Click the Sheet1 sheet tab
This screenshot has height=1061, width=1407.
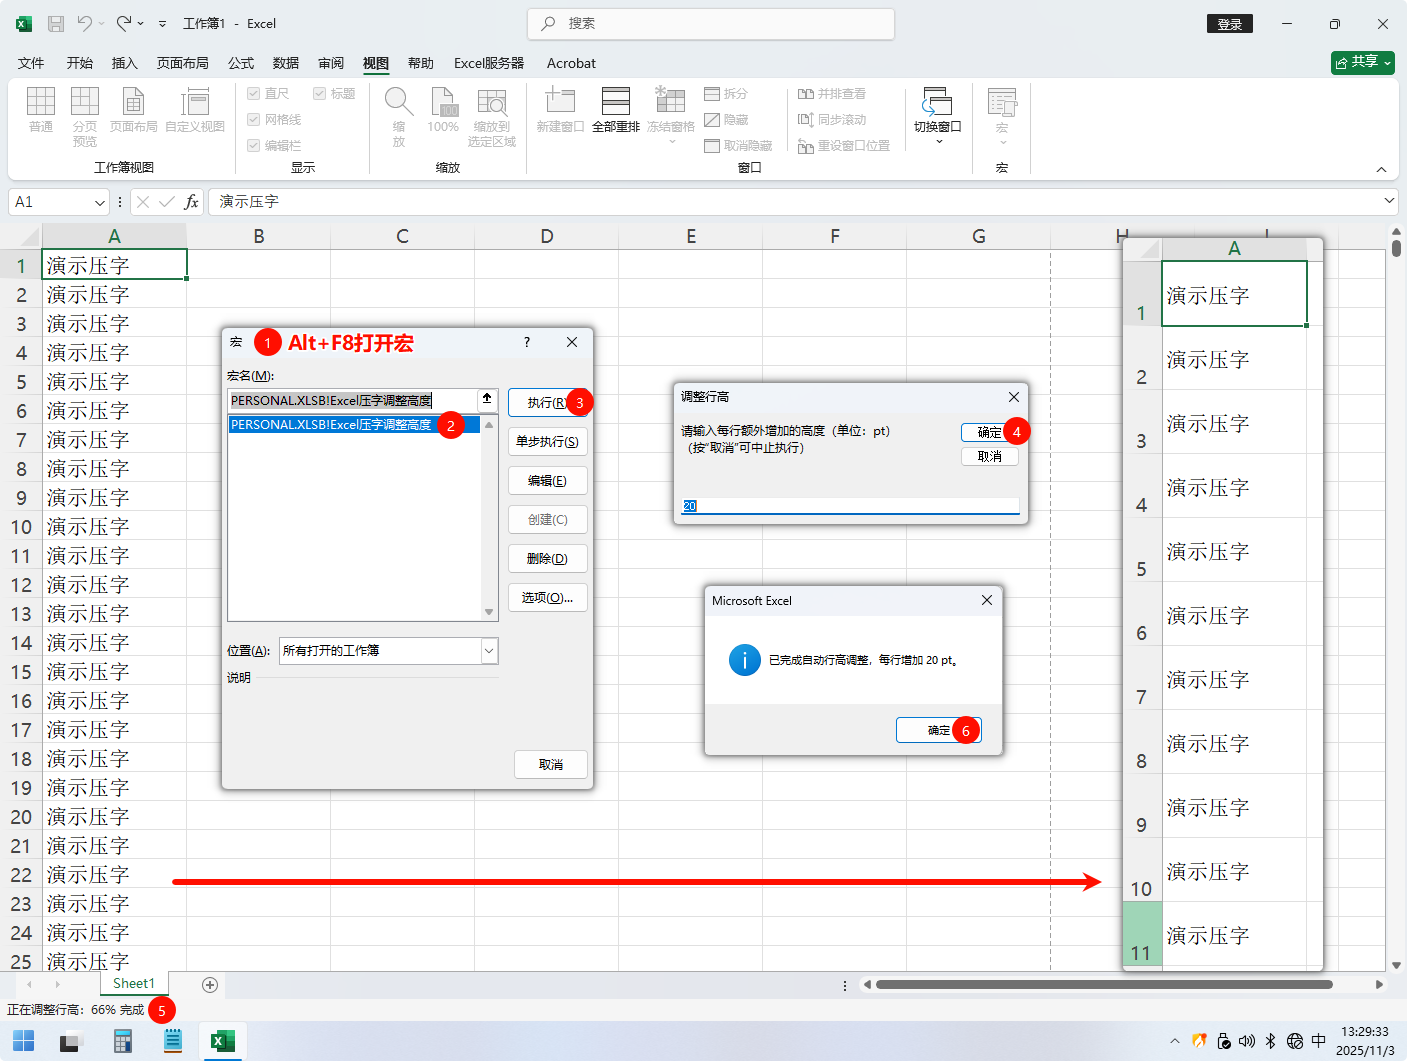coord(134,984)
